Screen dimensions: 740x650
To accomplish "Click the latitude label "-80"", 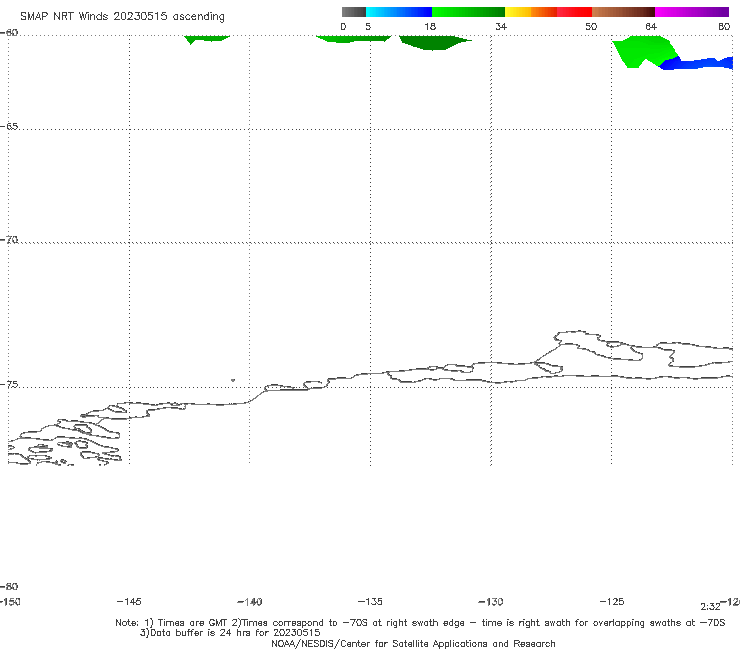I will 9,586.
